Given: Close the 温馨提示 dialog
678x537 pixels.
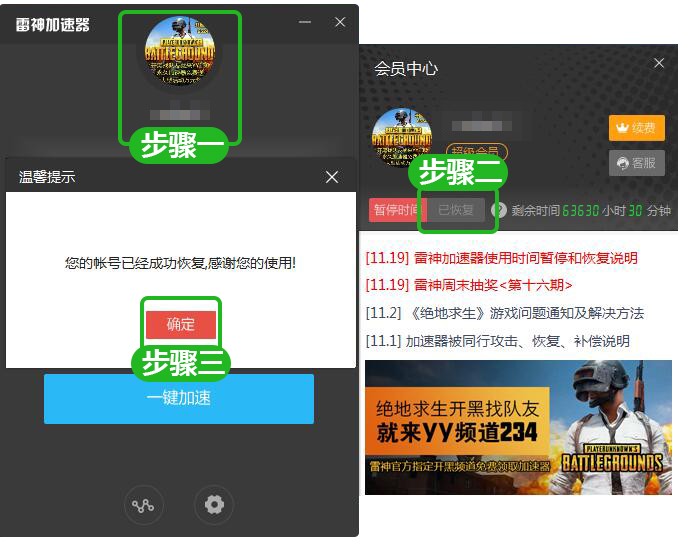Looking at the screenshot, I should (x=332, y=177).
